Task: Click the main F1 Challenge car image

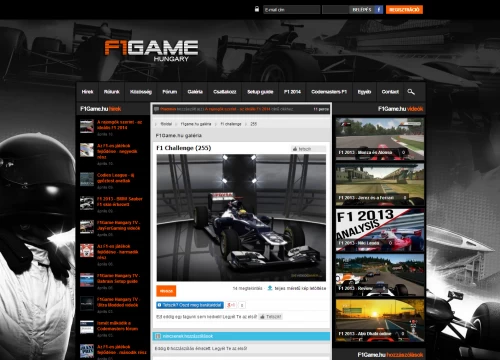Action: [x=241, y=217]
